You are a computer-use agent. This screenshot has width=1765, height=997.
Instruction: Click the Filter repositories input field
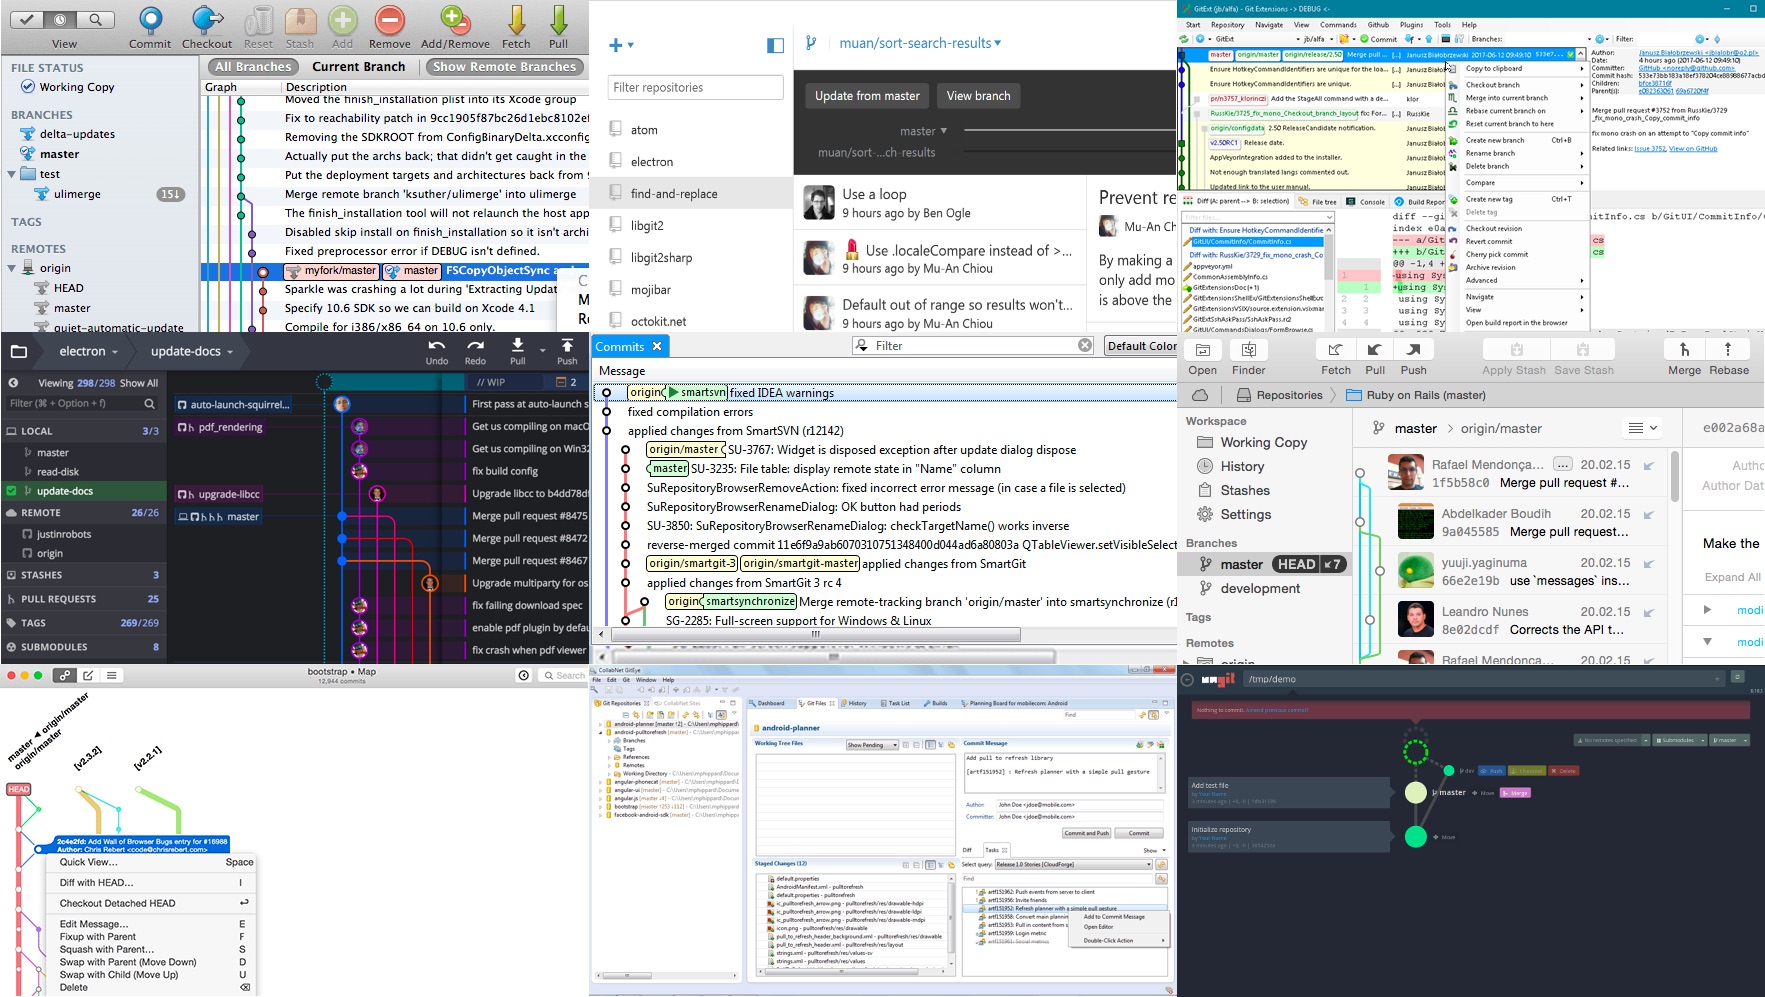pyautogui.click(x=694, y=87)
